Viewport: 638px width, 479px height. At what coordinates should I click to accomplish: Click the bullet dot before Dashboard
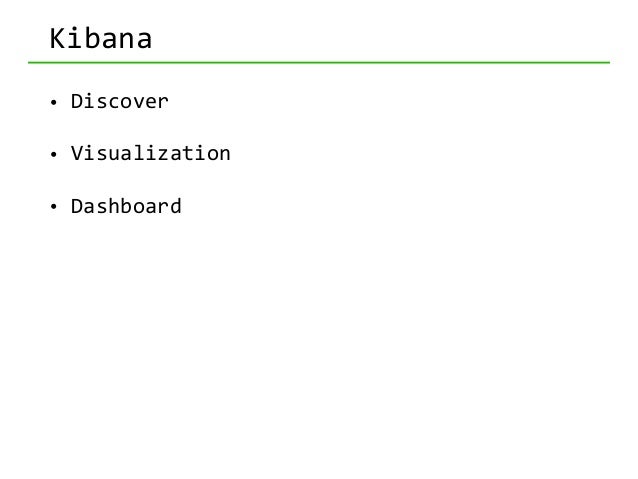(53, 207)
